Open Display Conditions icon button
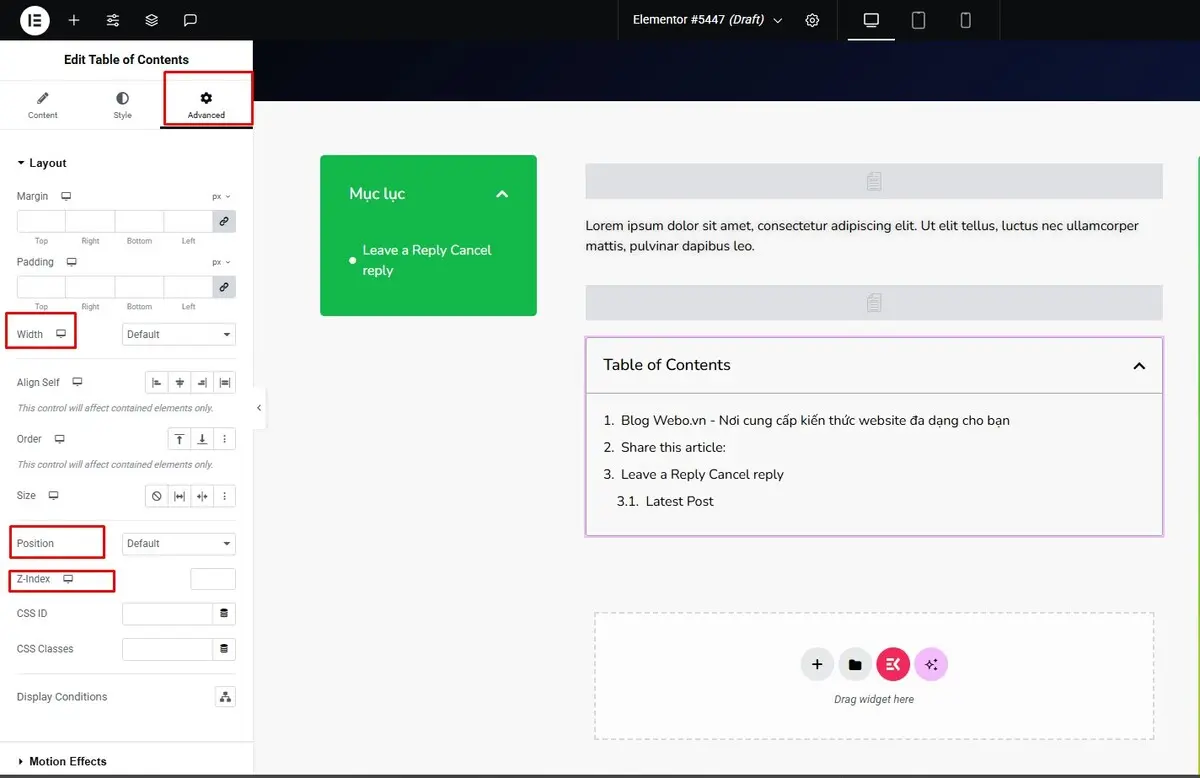Viewport: 1200px width, 778px height. [225, 697]
